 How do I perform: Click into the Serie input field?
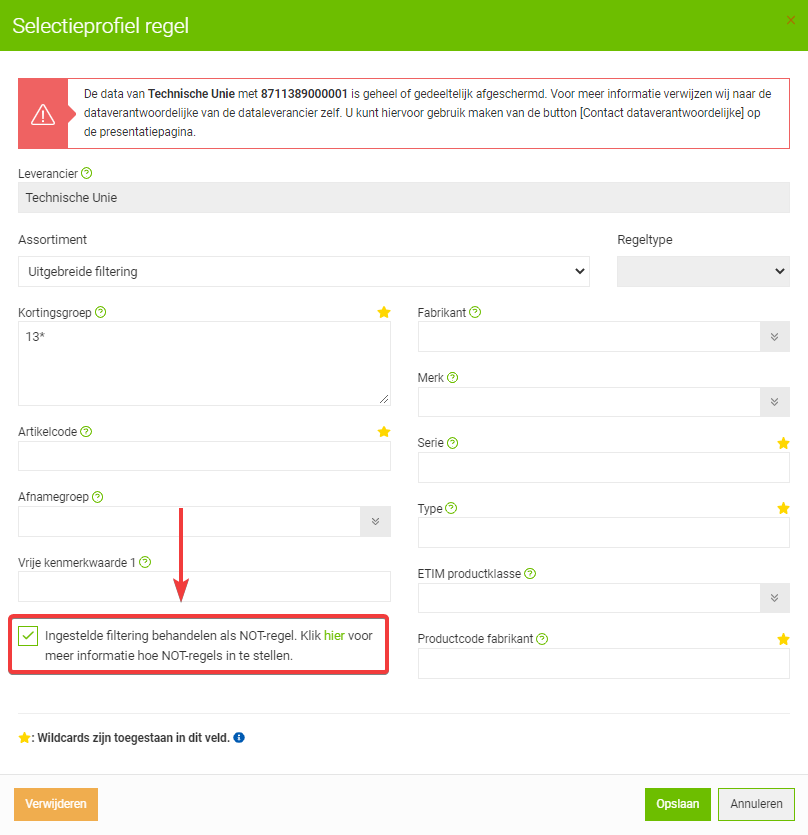pos(603,467)
